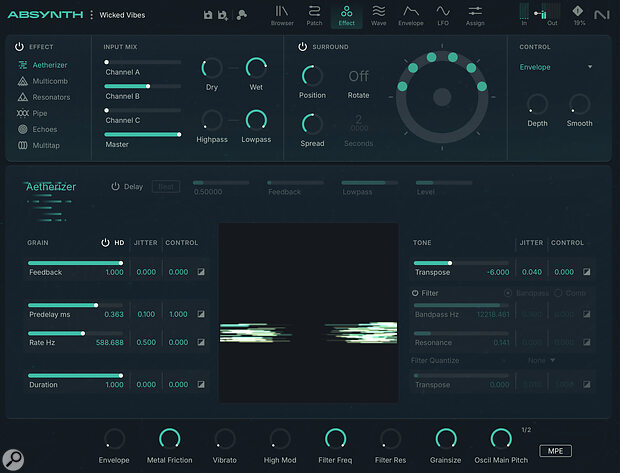
Task: Select the Aetherizer effect
Action: (43, 65)
